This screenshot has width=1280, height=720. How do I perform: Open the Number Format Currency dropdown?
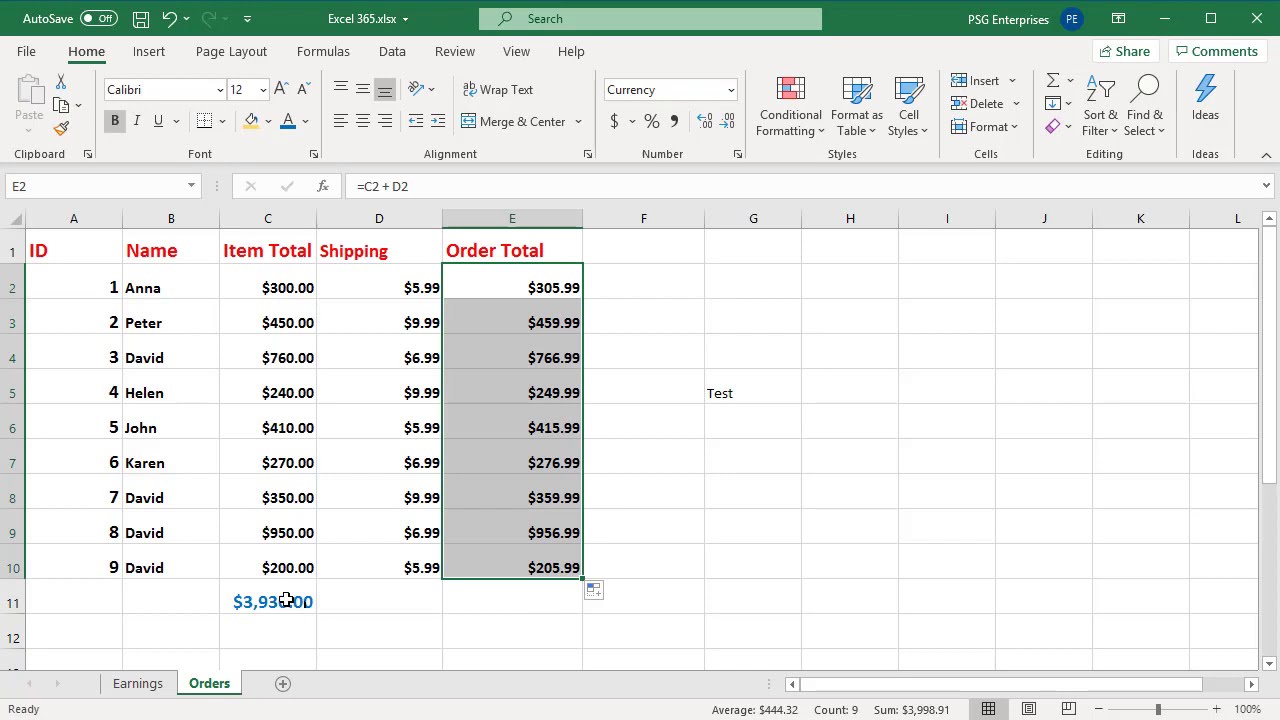click(x=731, y=90)
